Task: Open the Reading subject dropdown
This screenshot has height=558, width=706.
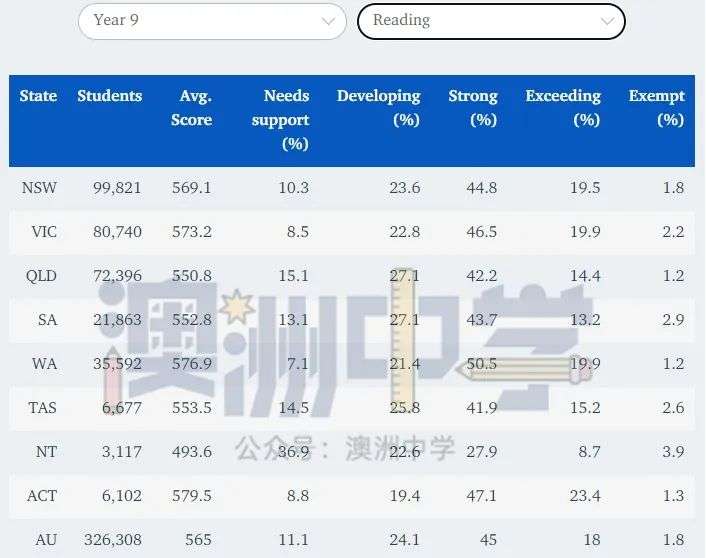Action: tap(490, 21)
